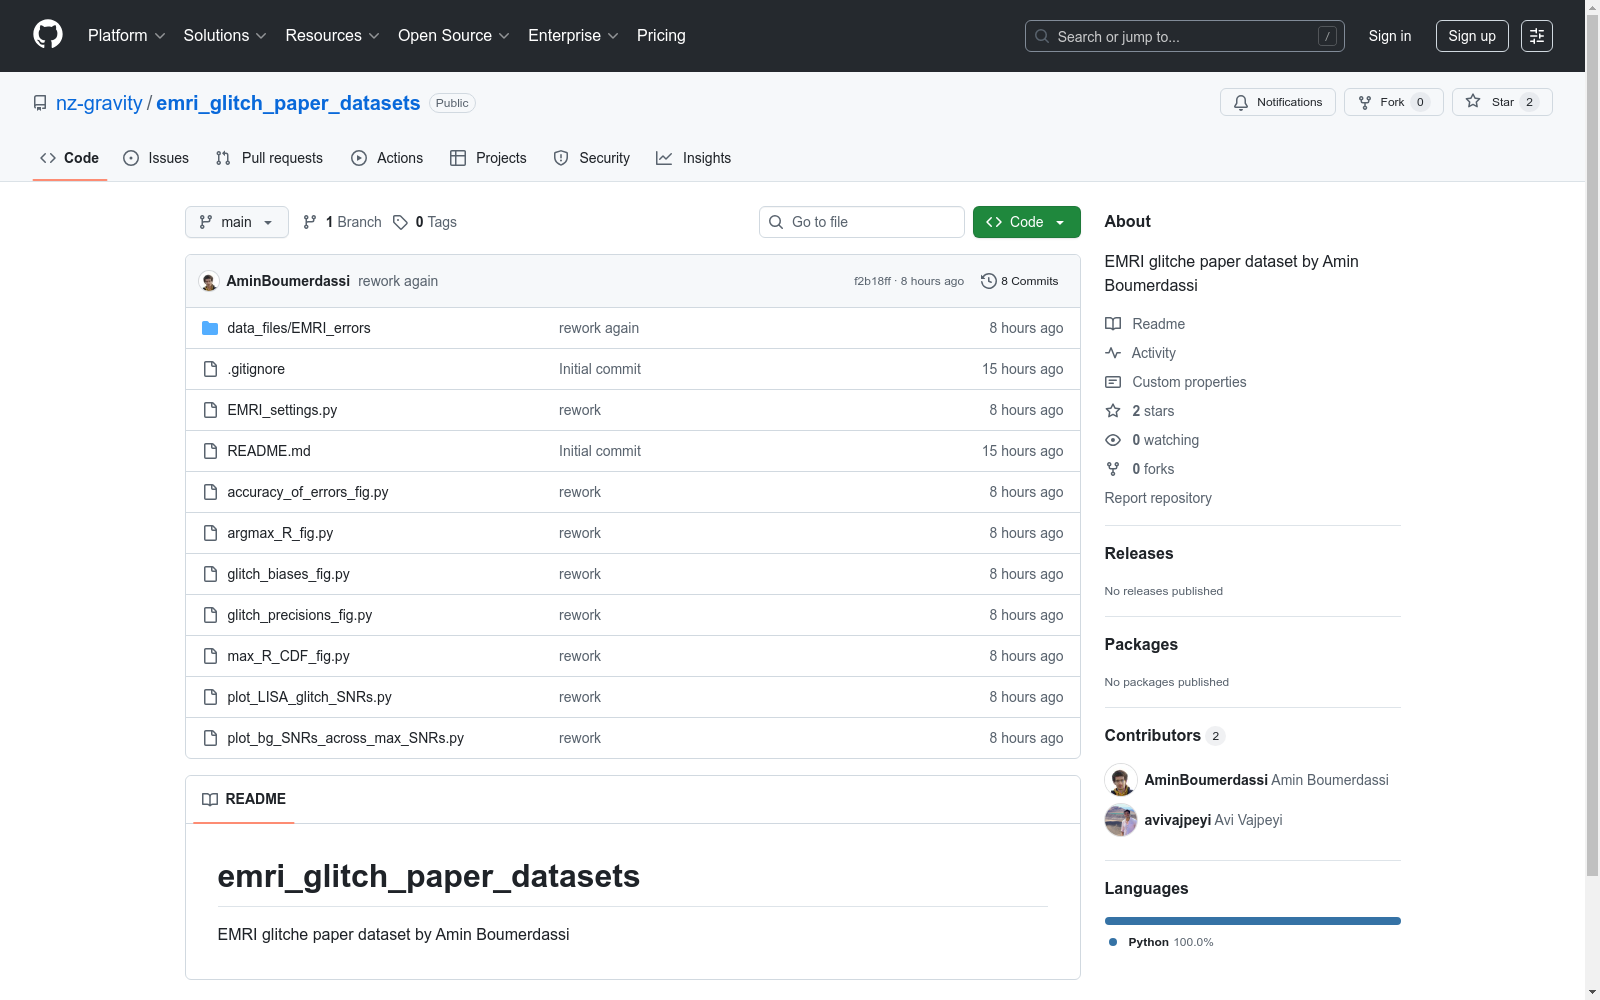
Task: Click AminBoumerdassi's avatar in the commit bar
Action: pos(209,281)
